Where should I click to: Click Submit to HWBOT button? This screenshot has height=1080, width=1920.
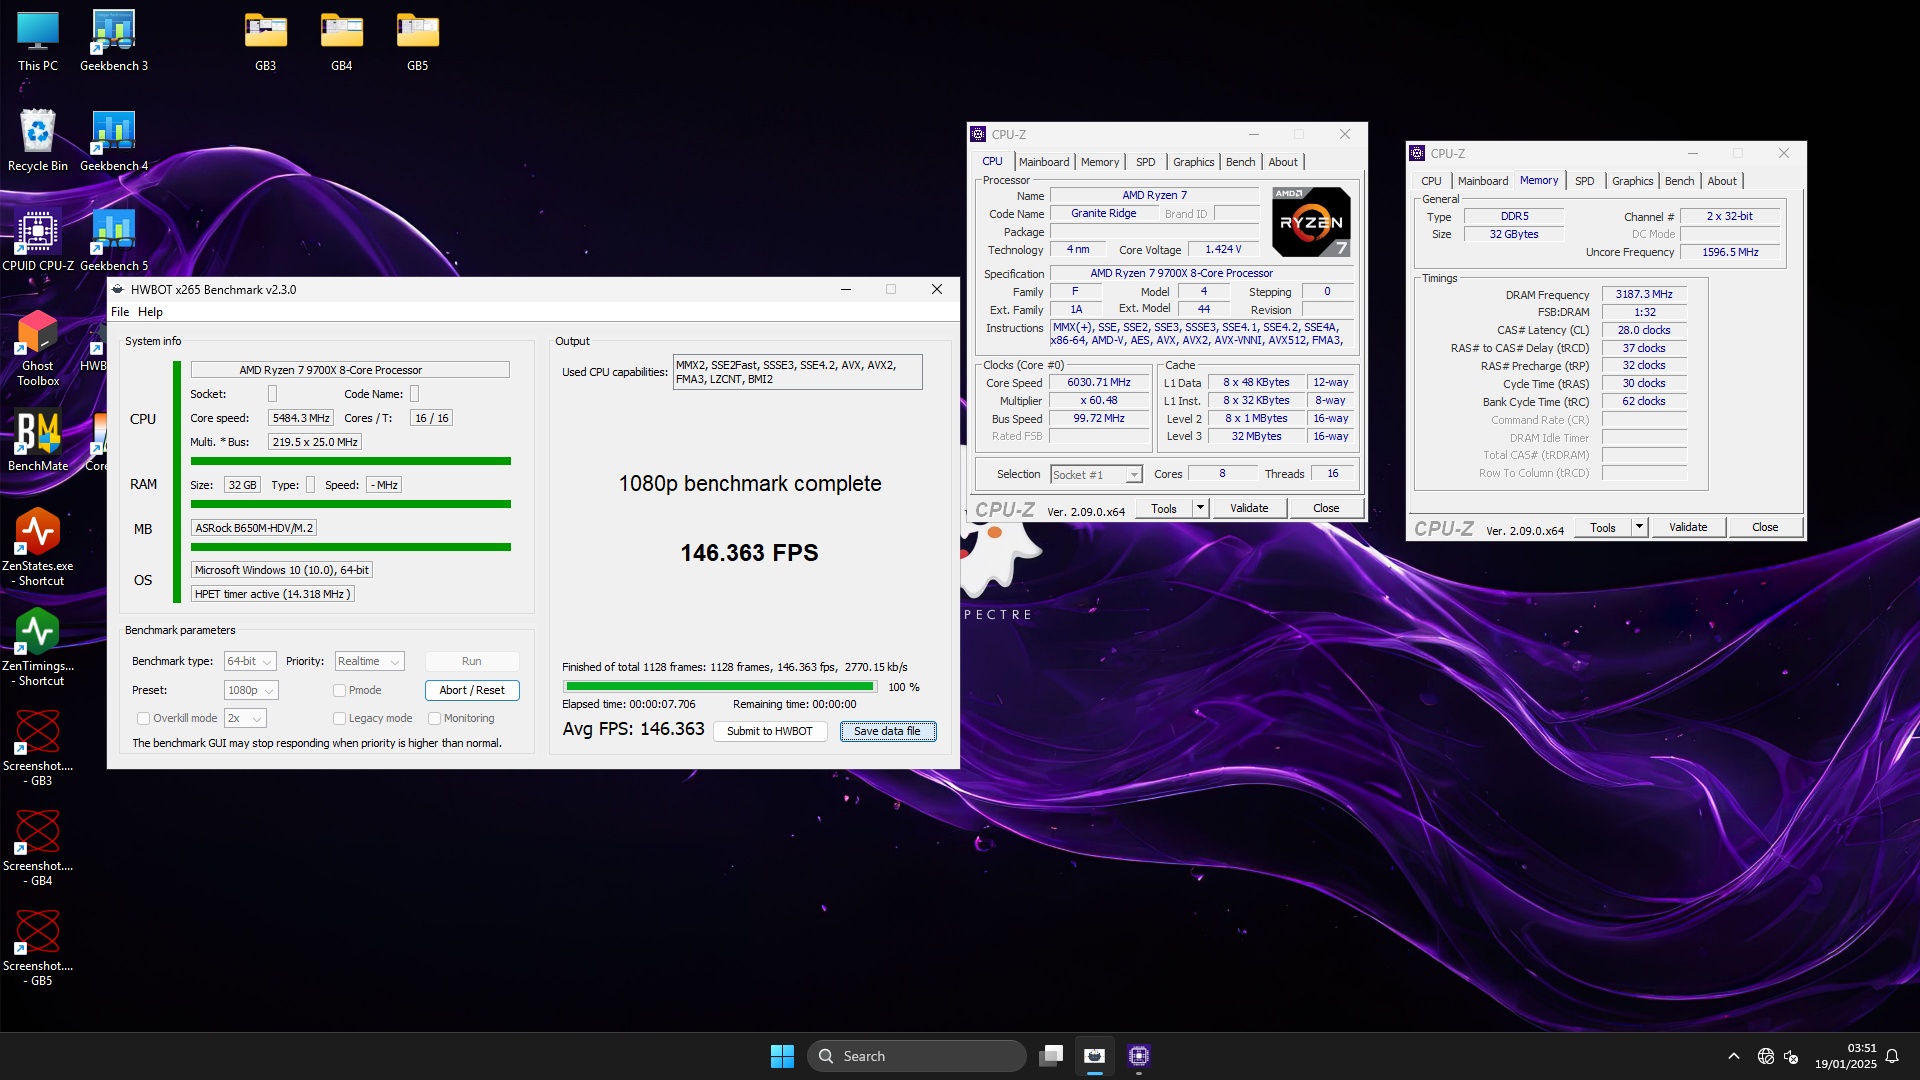tap(770, 731)
